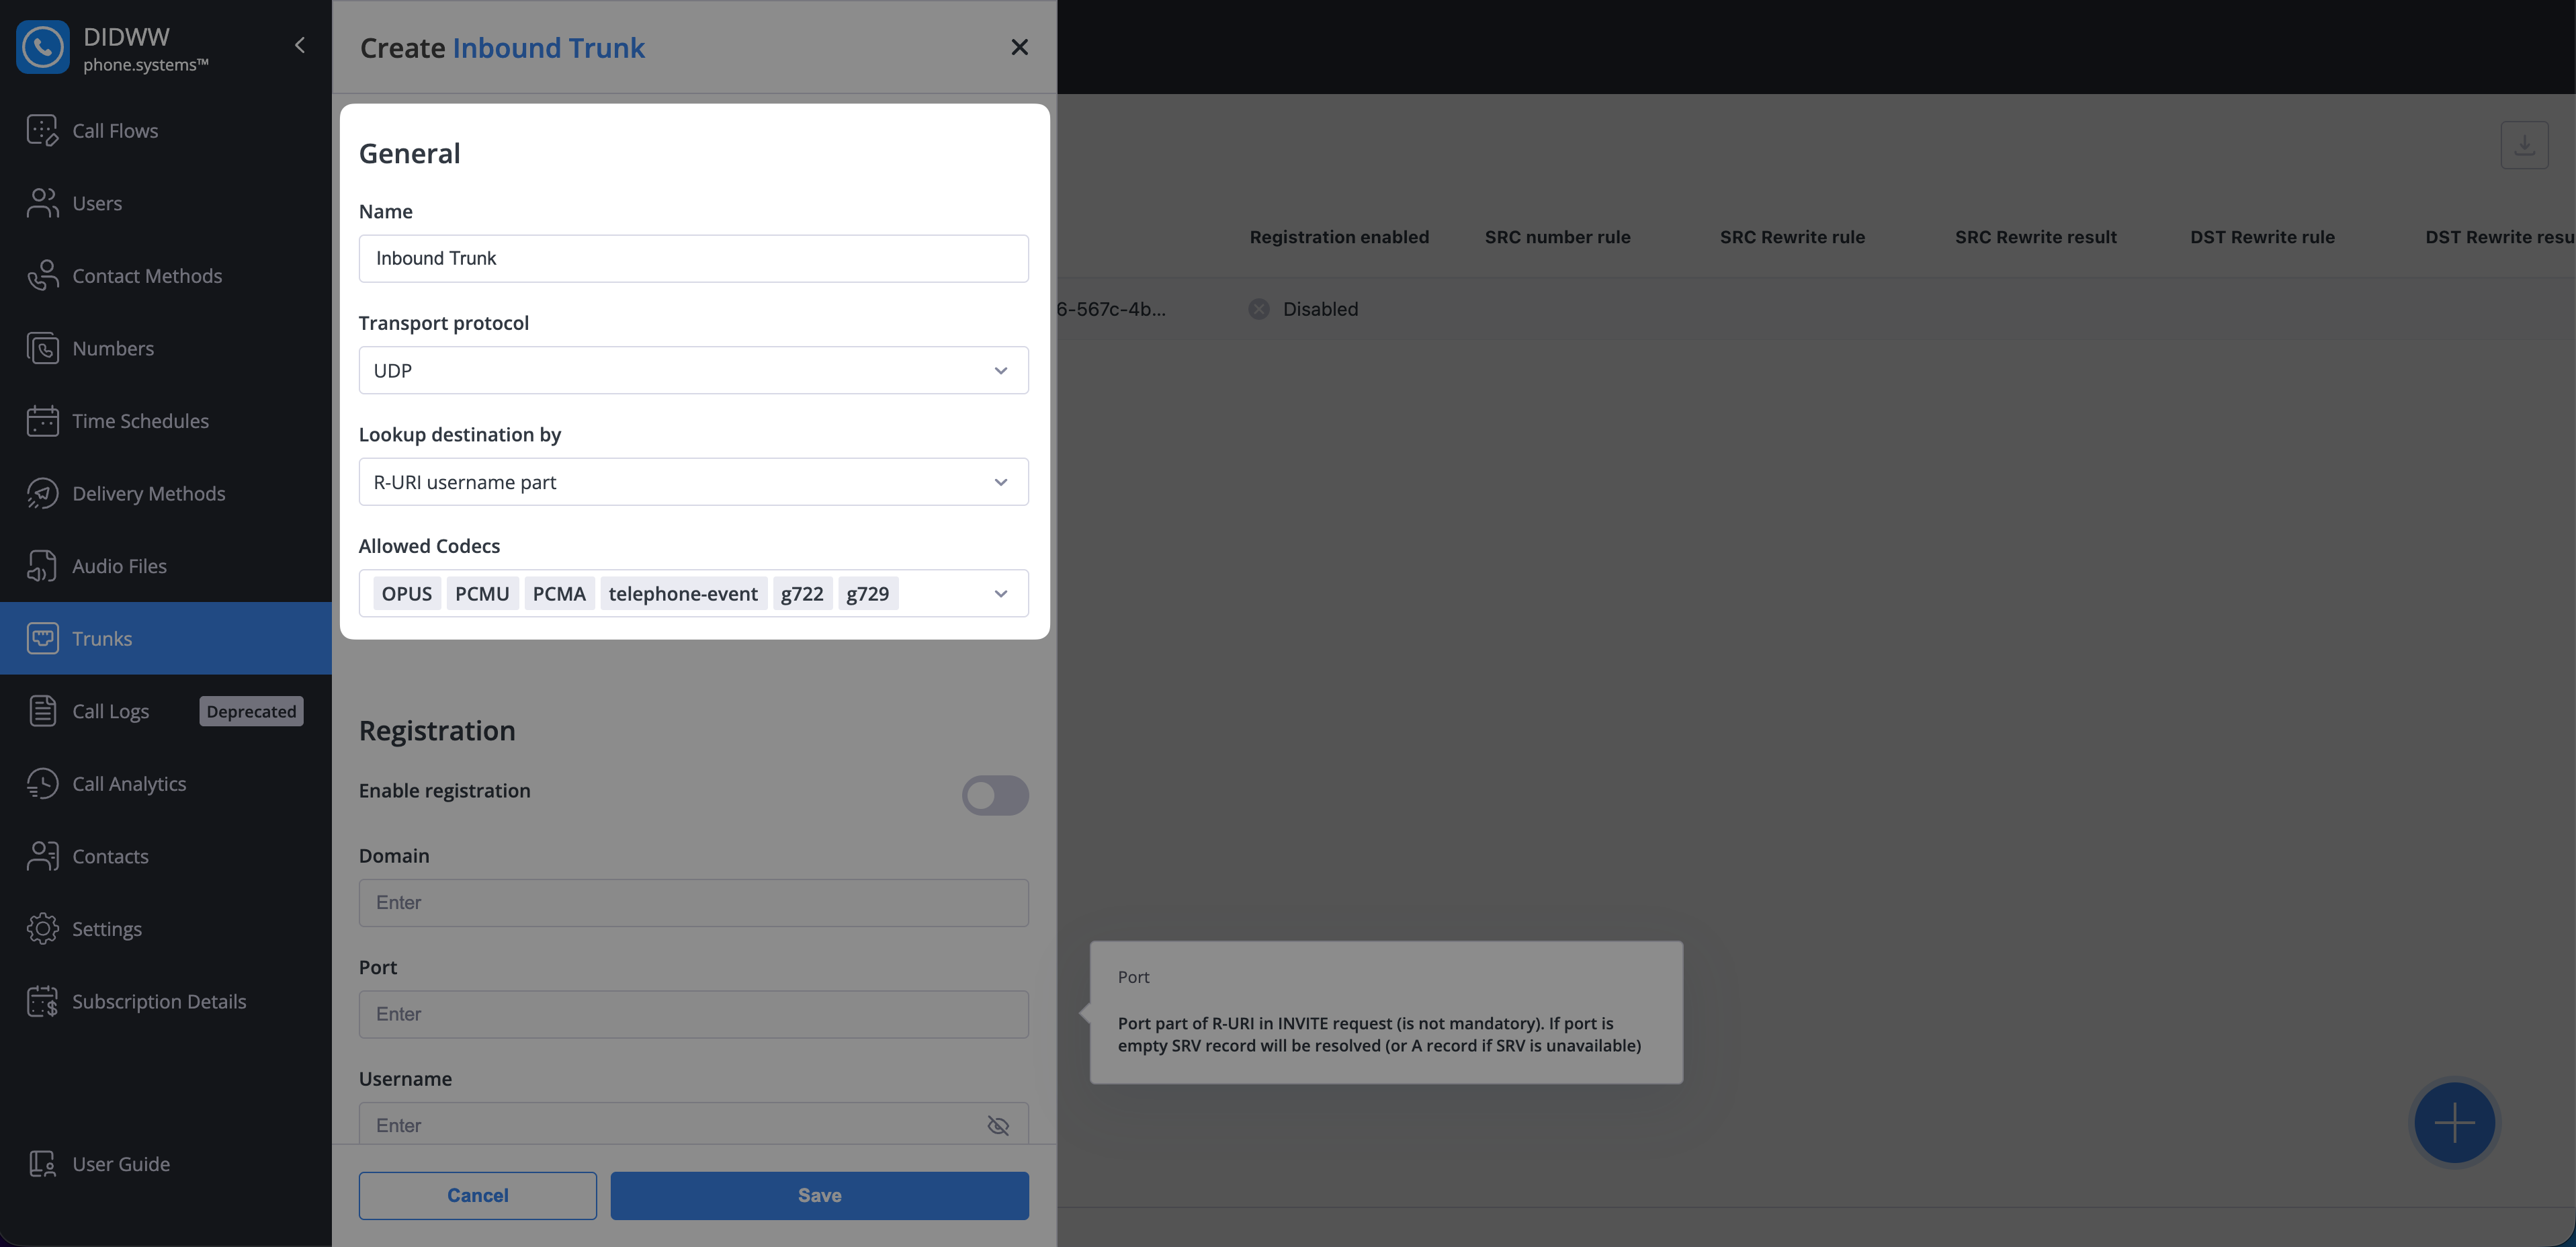Screen dimensions: 2576x1247
Task: Click the DIDWW phone logo icon
Action: click(43, 47)
